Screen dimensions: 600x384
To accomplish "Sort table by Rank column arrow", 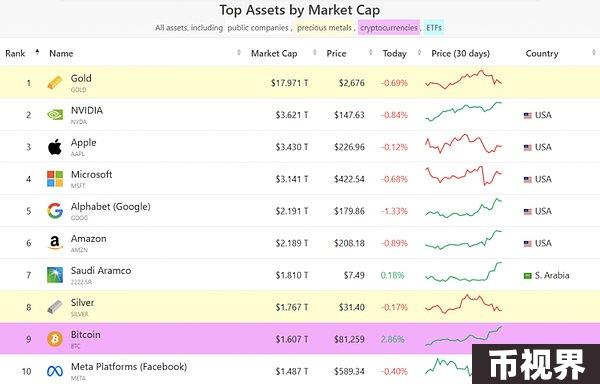I will [37, 52].
